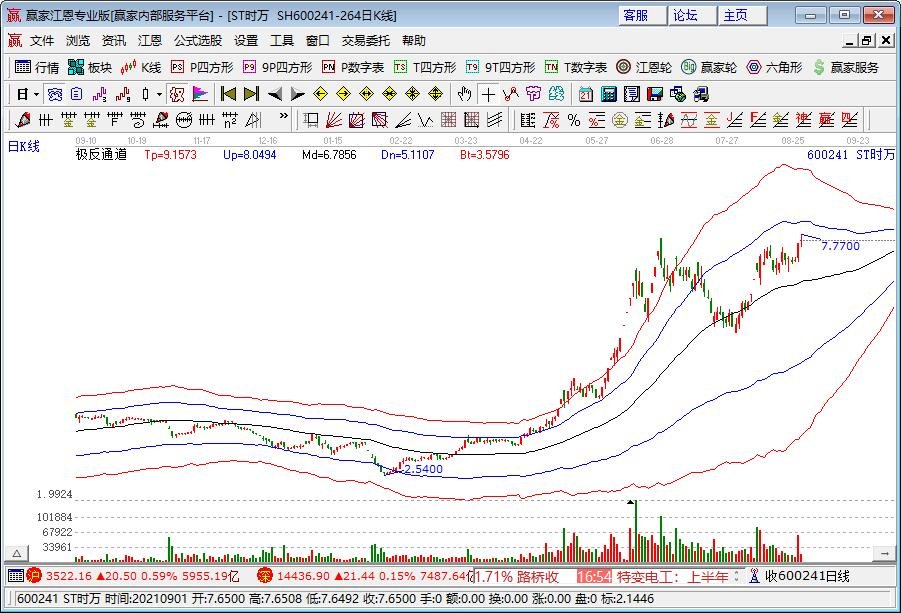Click the 主页 homepage button
Screen dimensions: 901x613
pos(742,16)
